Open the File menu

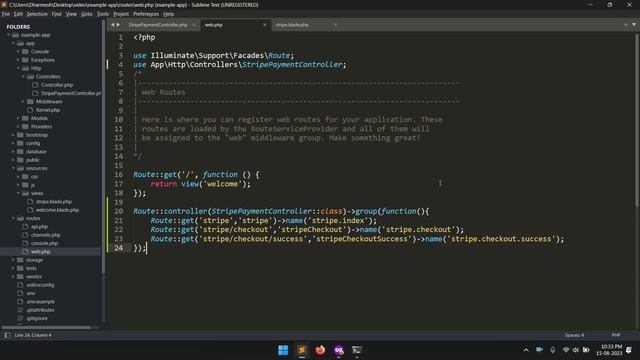pos(6,14)
